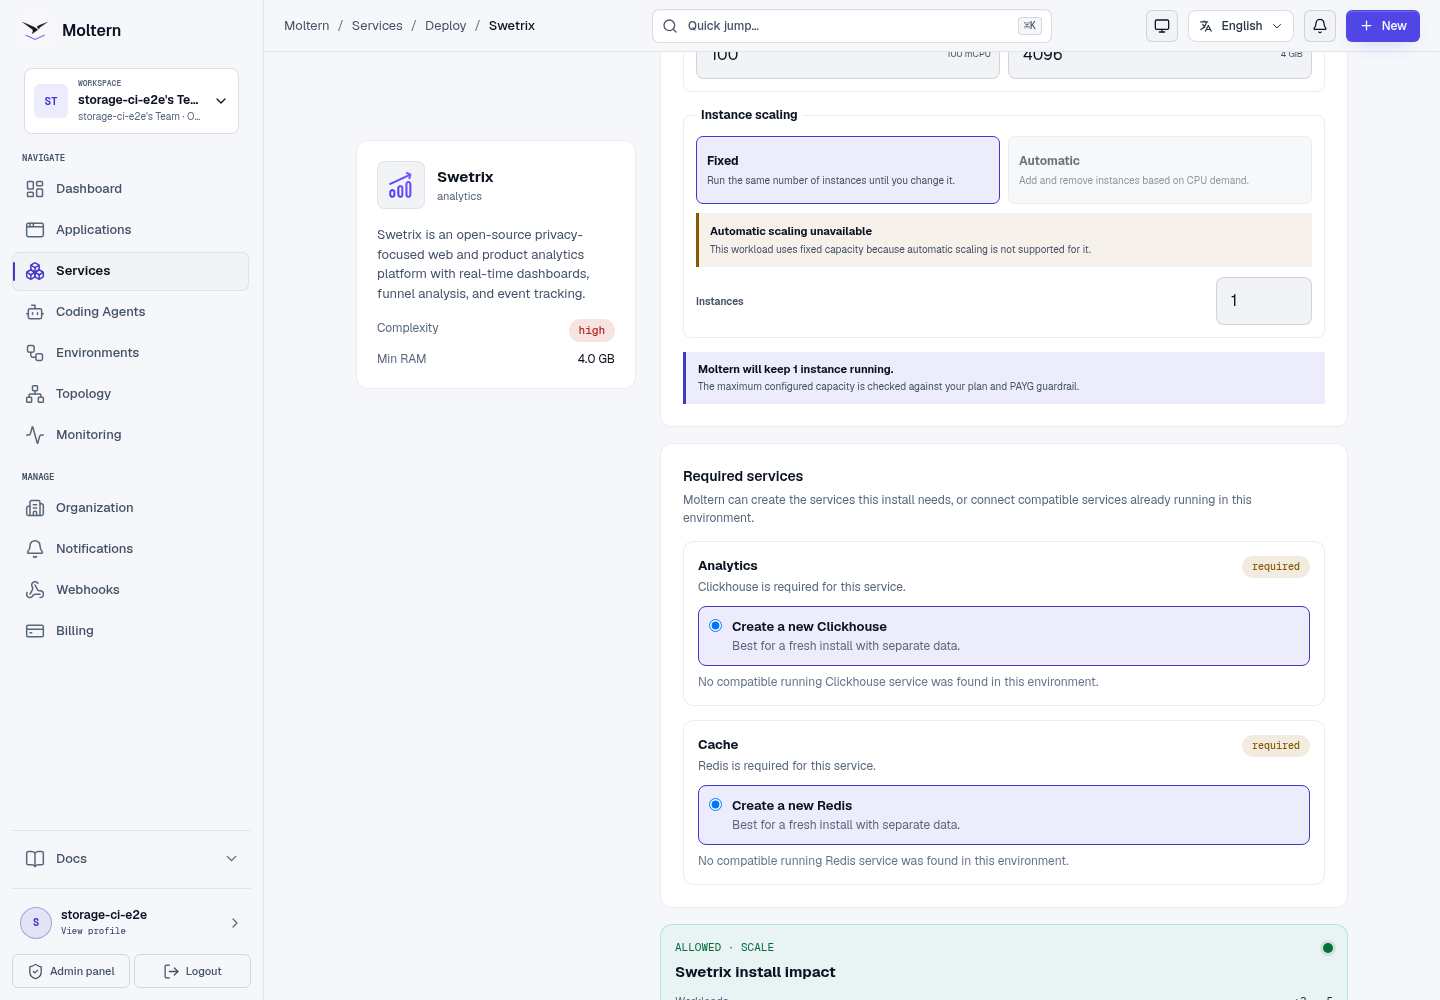This screenshot has height=1000, width=1440.
Task: Open storage-ci-e2e profile chevron
Action: pos(235,923)
